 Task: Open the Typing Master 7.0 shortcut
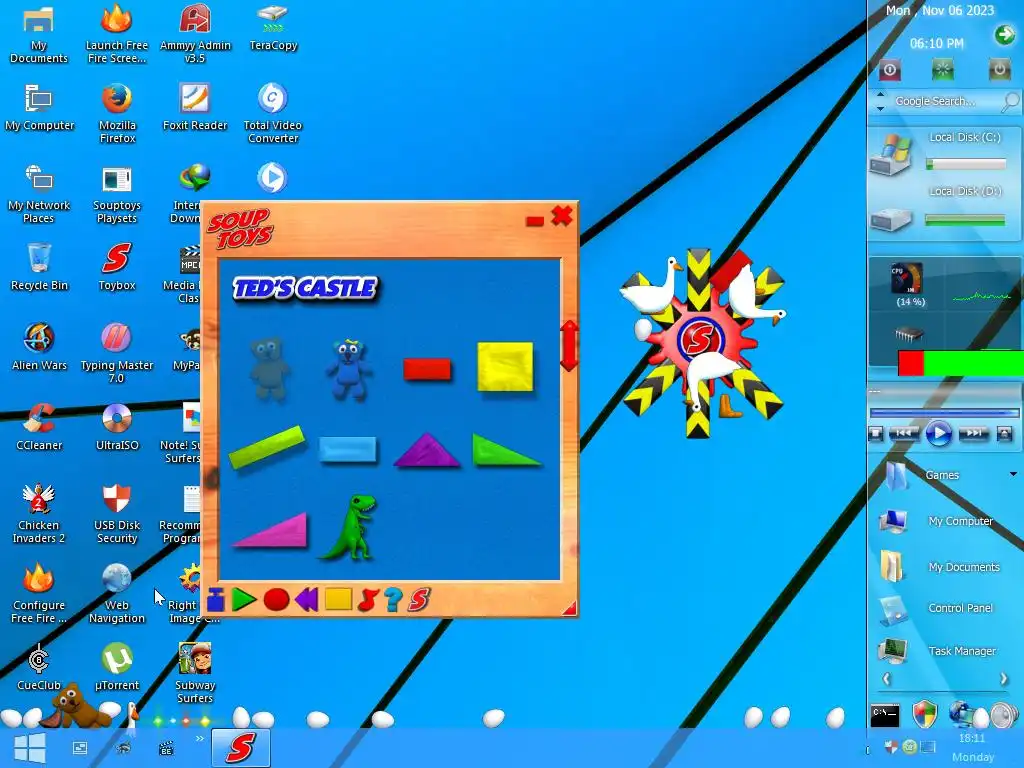(x=117, y=353)
